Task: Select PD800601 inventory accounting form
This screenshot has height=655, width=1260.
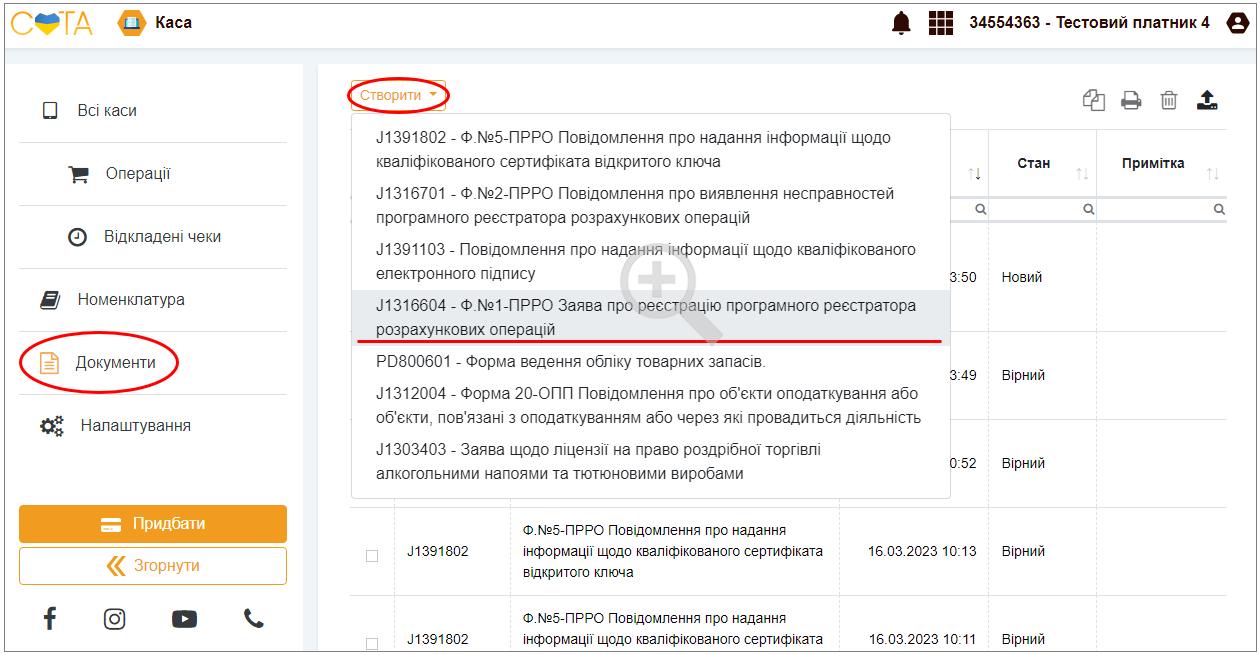Action: coord(651,361)
